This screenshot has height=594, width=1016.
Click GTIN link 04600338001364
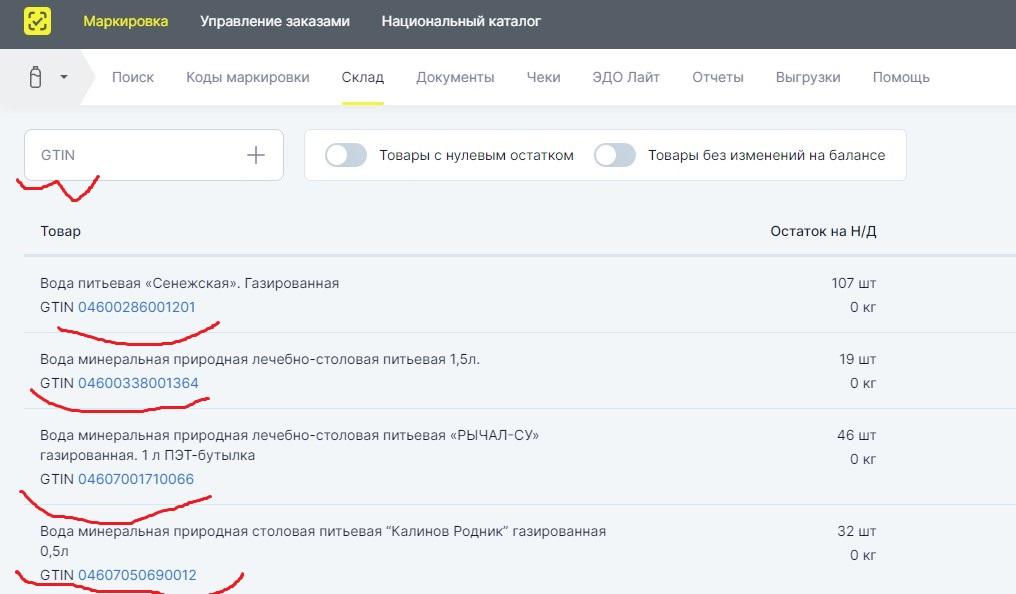pyautogui.click(x=136, y=383)
